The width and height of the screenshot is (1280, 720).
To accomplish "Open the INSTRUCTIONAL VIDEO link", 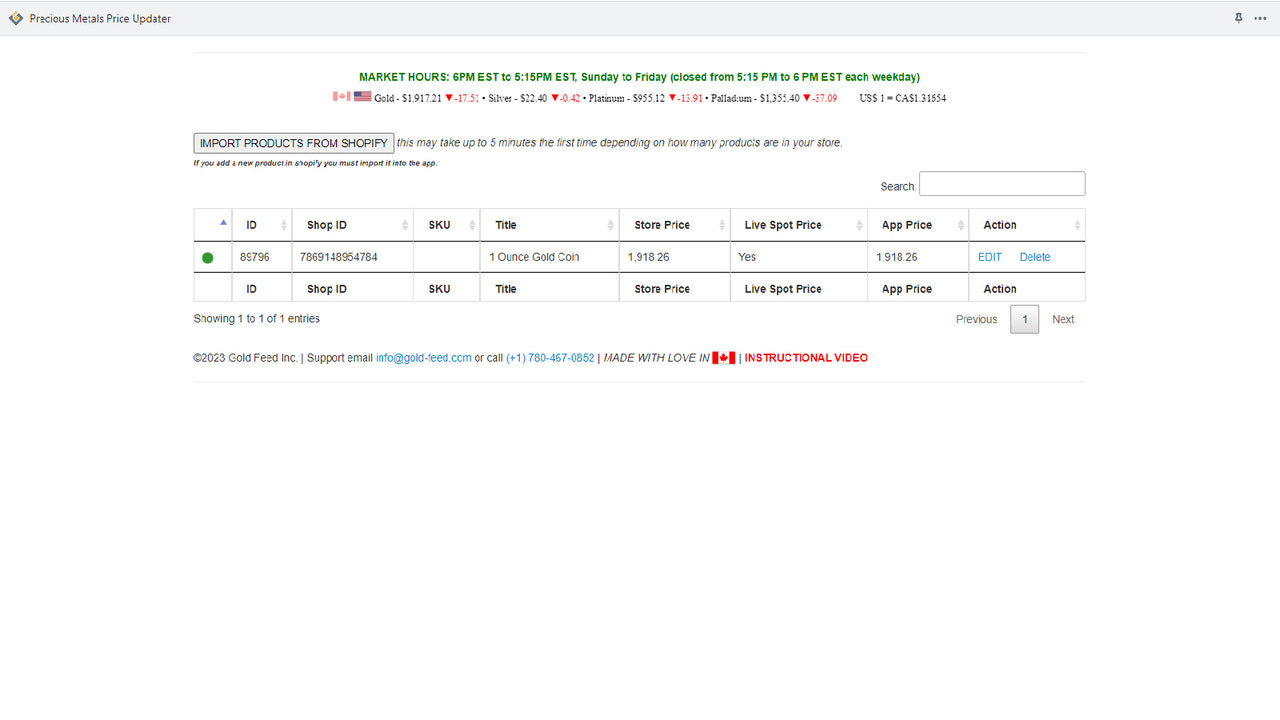I will point(806,357).
